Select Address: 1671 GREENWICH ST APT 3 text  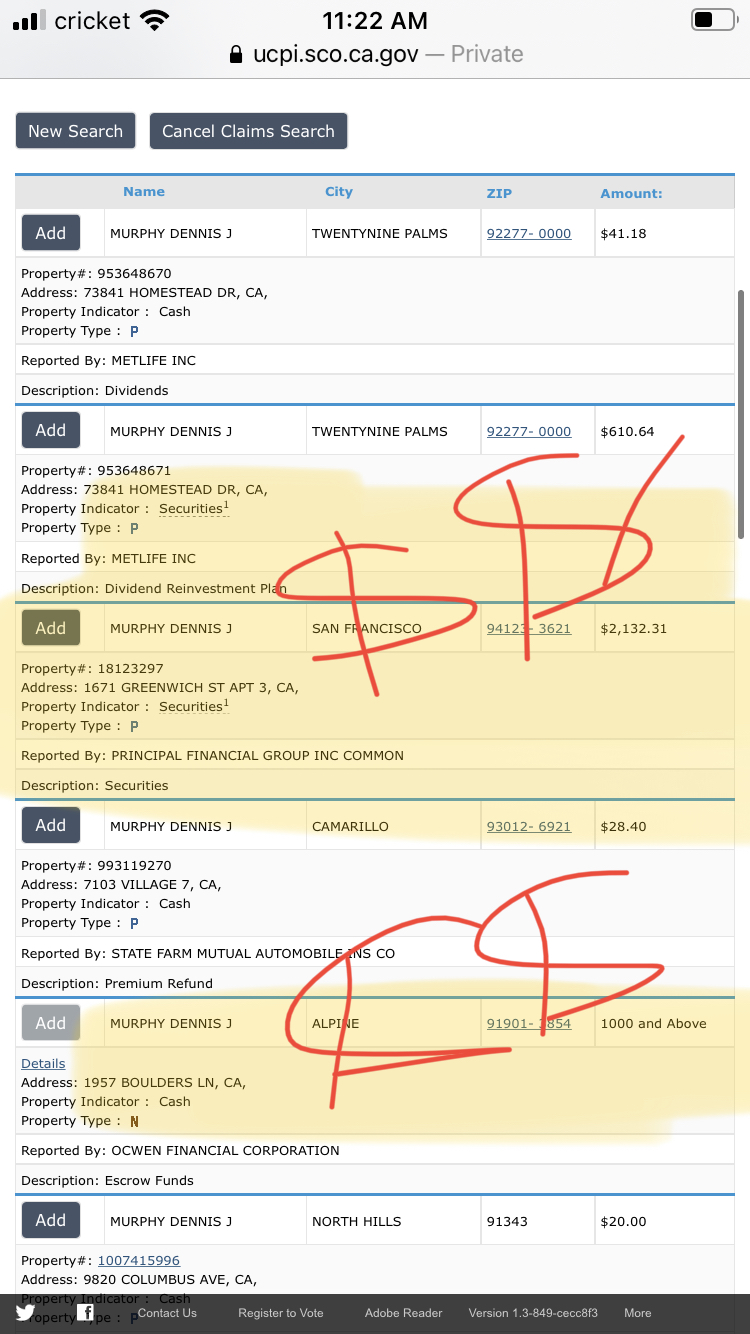[x=160, y=688]
